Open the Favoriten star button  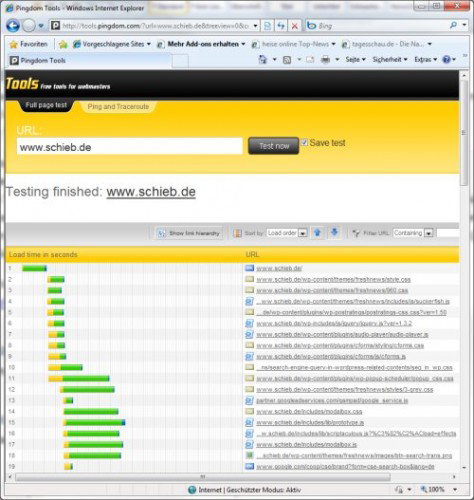[x=29, y=44]
